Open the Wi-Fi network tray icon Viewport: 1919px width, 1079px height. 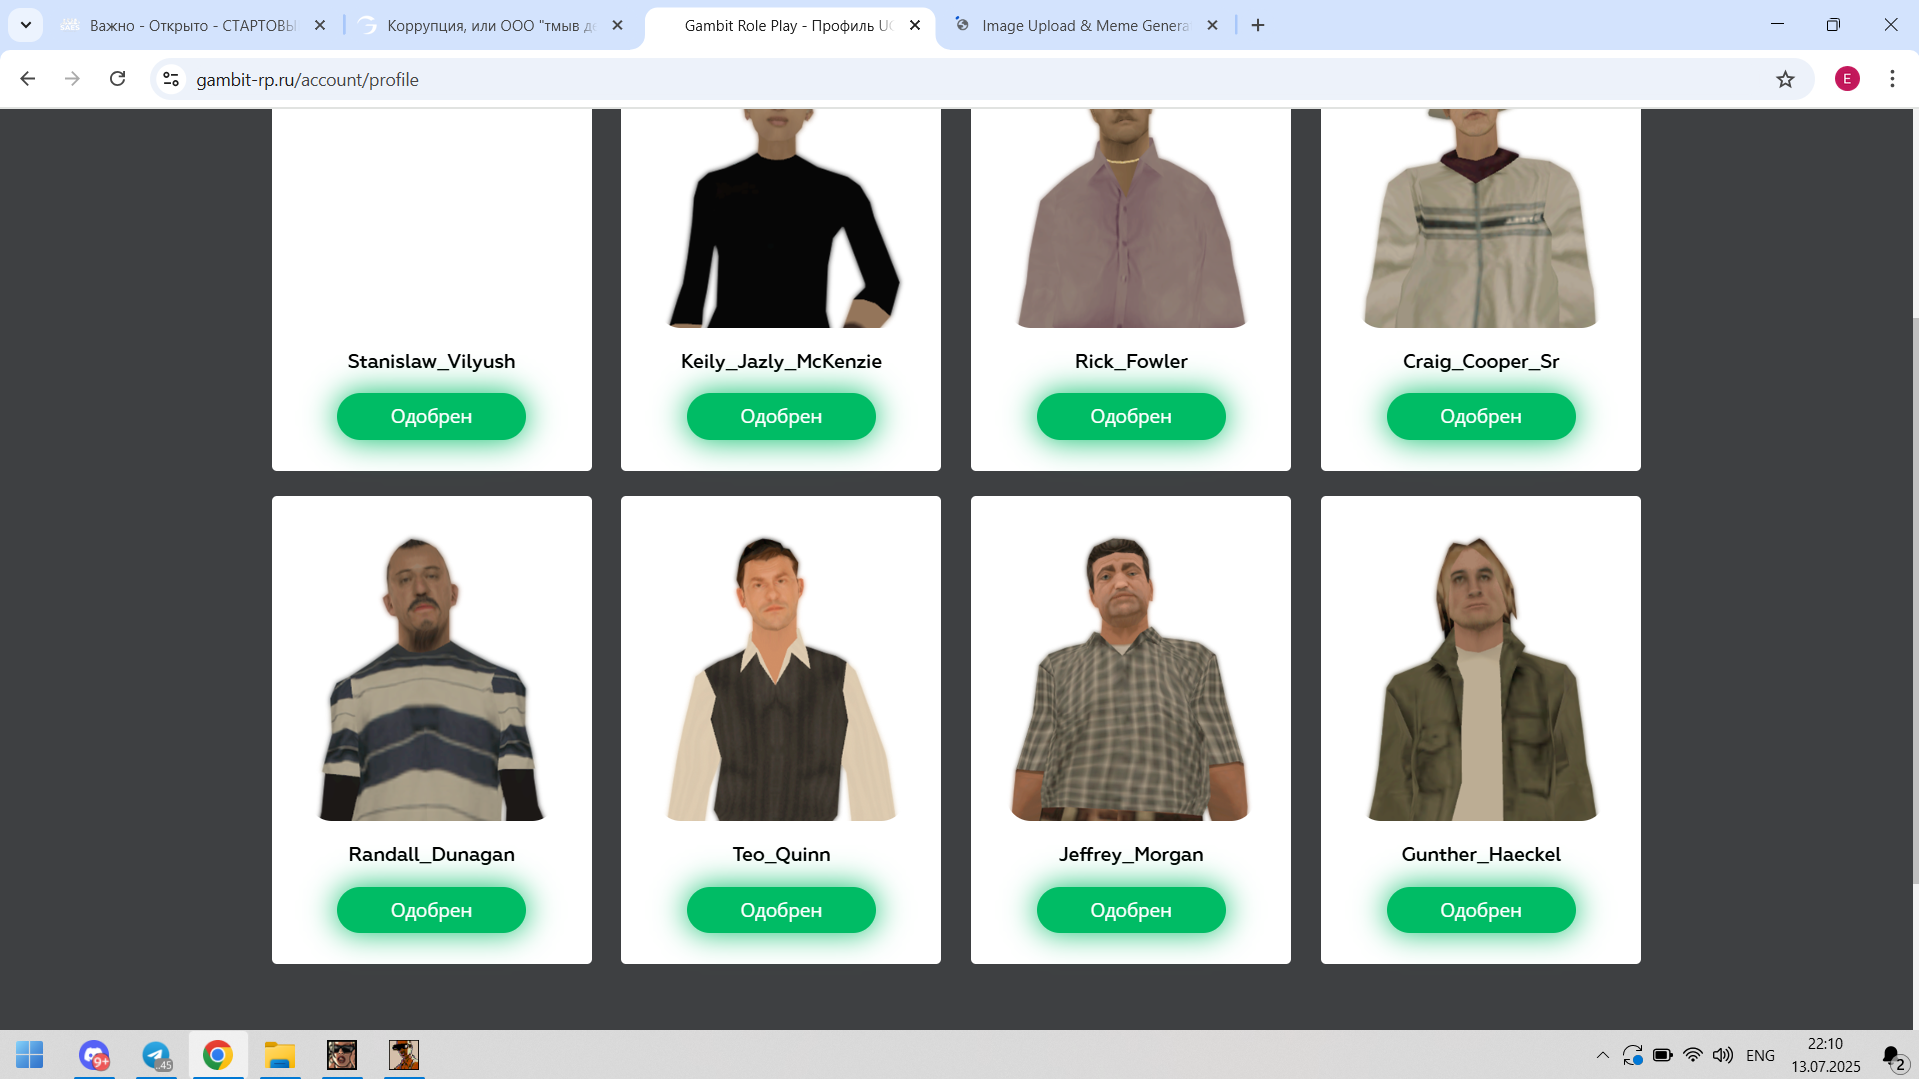[1693, 1055]
